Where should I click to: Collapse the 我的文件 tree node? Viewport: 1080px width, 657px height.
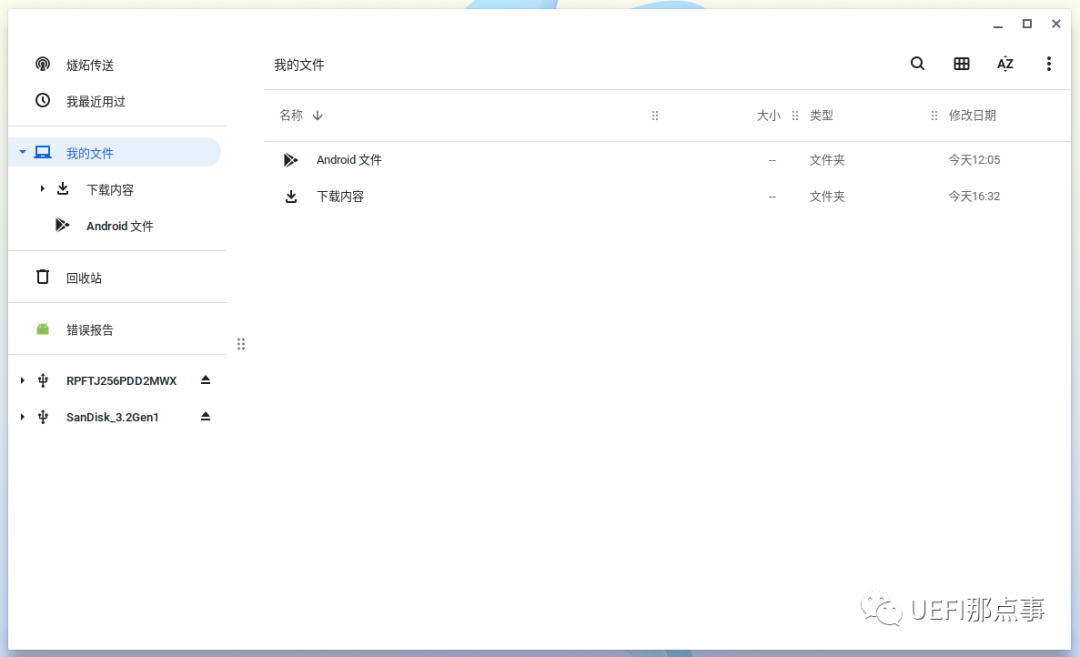pos(22,152)
